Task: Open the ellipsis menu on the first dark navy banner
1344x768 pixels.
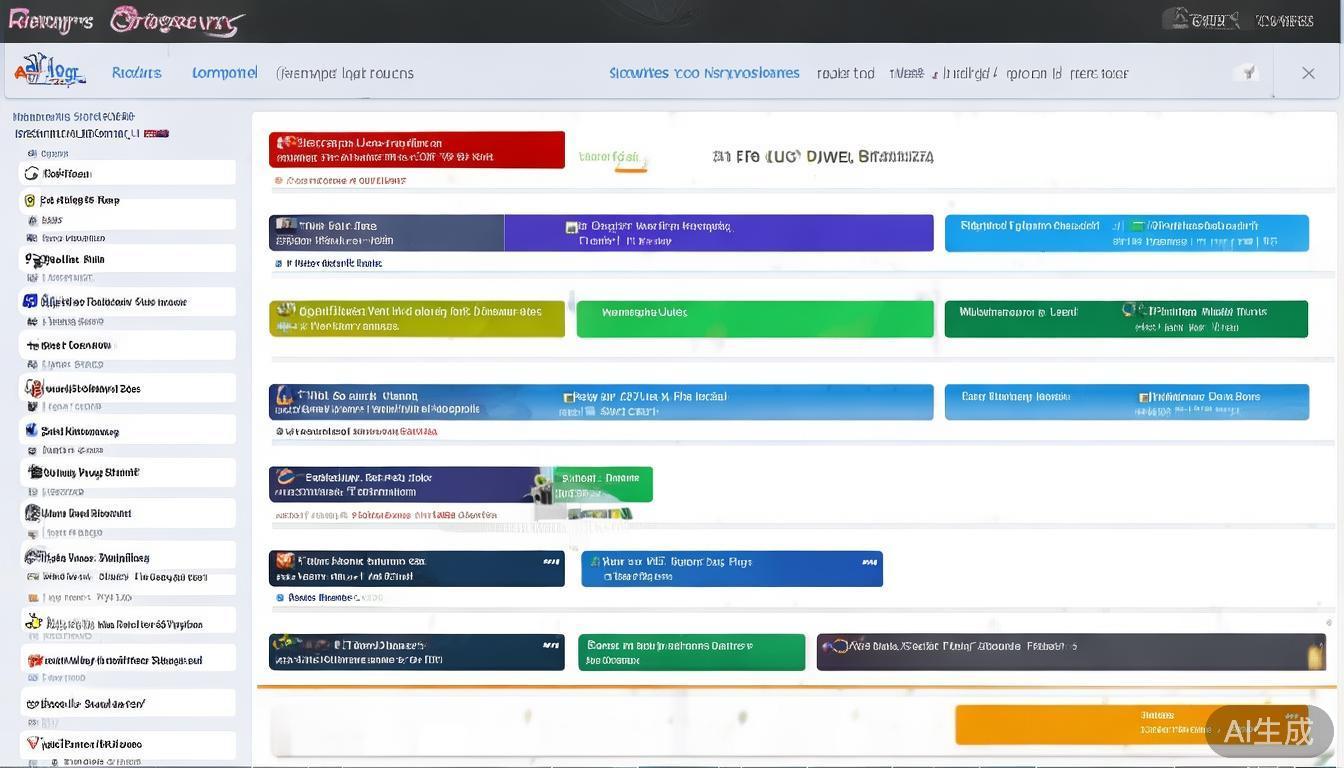Action: 550,562
